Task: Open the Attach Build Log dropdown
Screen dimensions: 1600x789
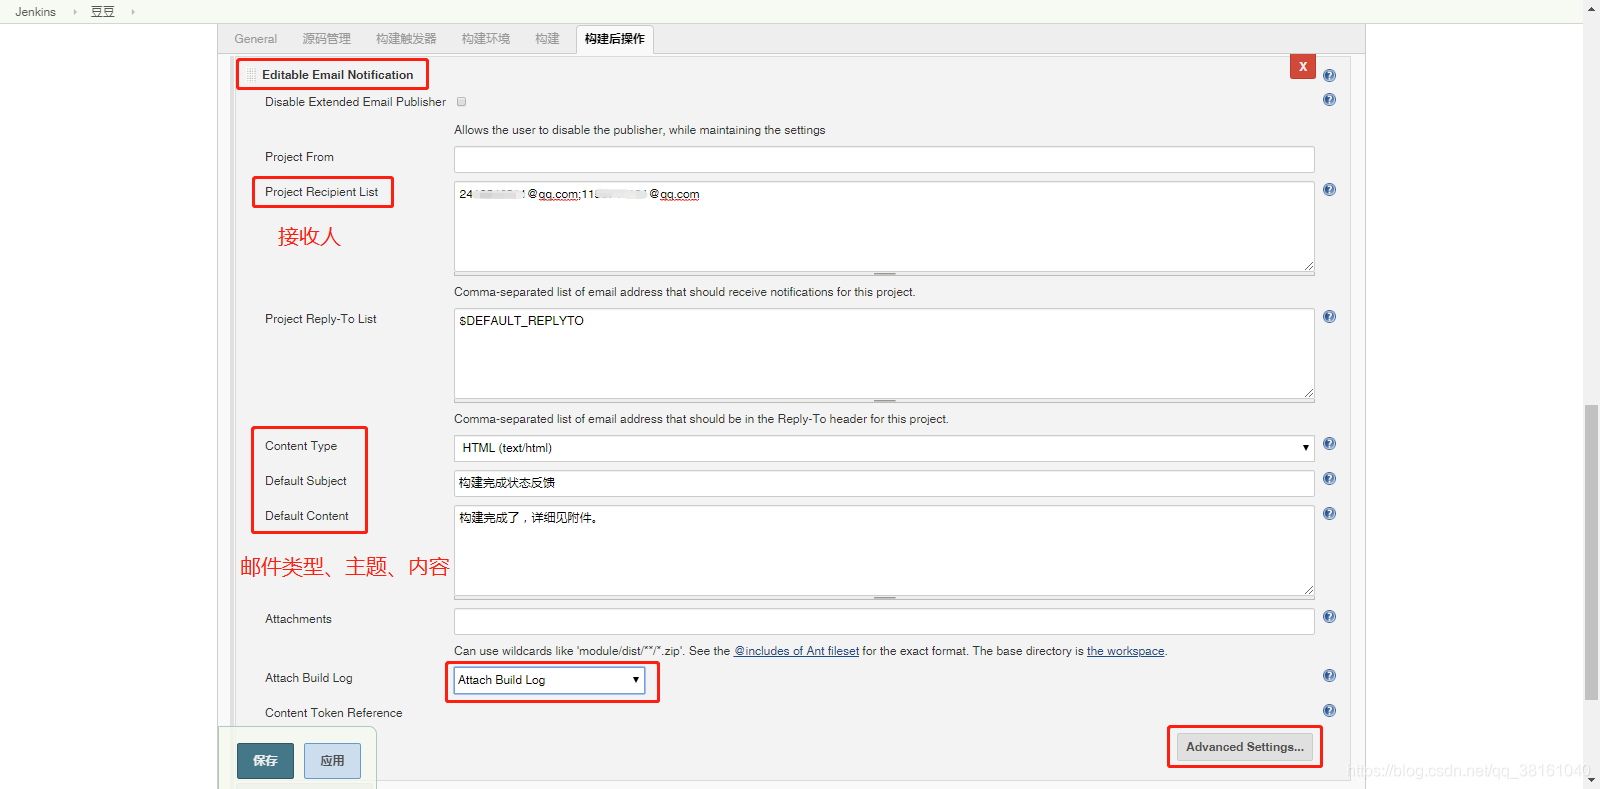Action: (549, 680)
